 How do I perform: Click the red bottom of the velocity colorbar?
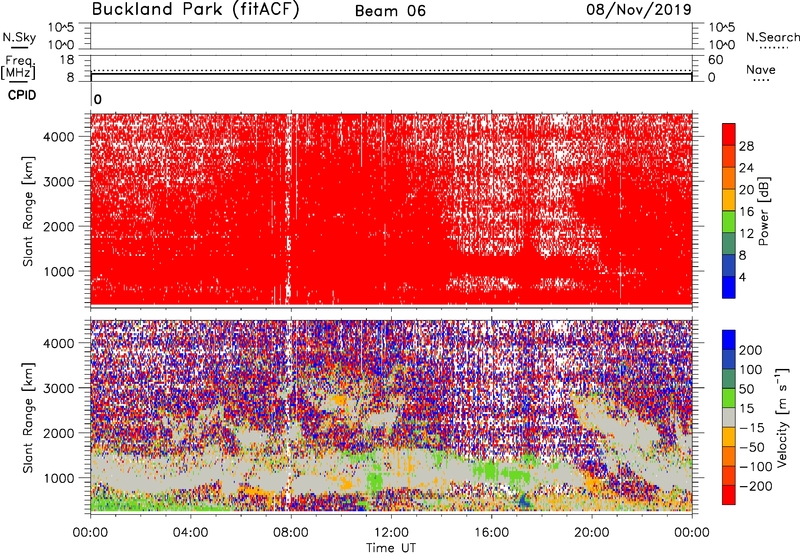tap(729, 495)
